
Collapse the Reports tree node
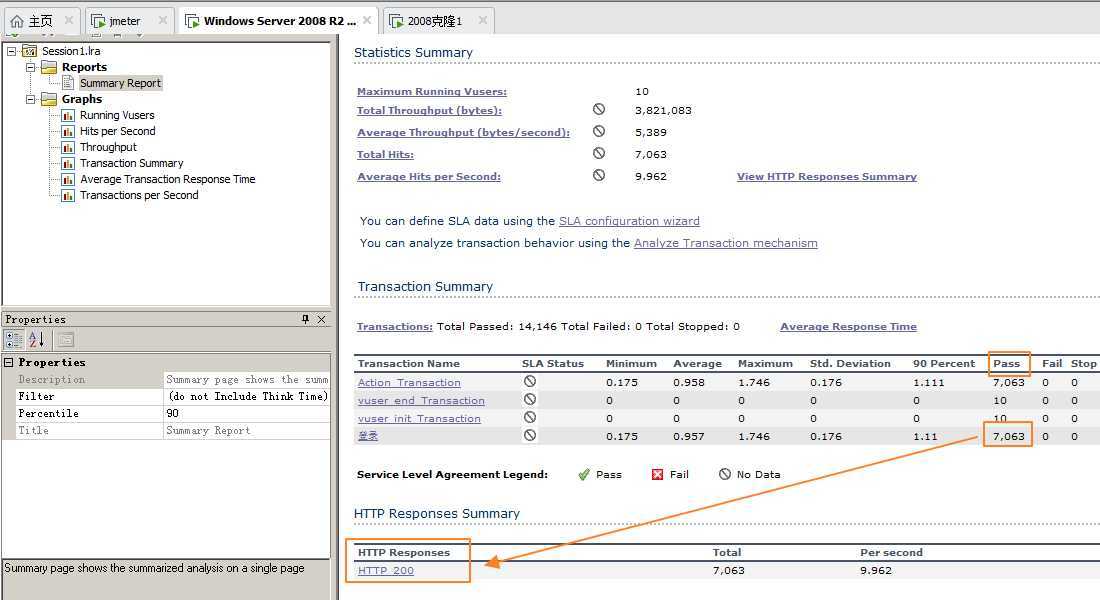coord(30,67)
